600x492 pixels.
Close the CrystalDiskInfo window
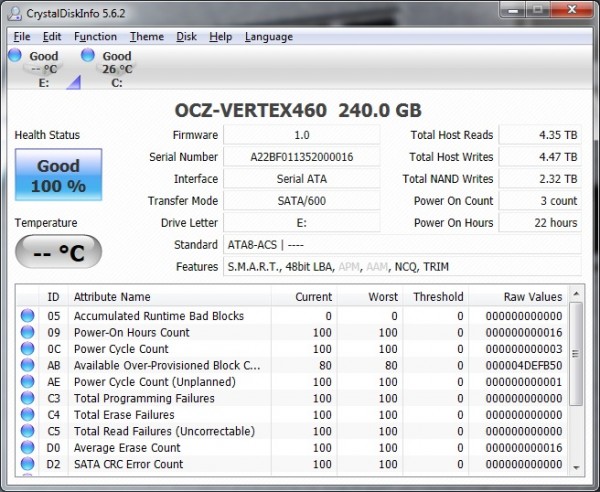pos(572,10)
